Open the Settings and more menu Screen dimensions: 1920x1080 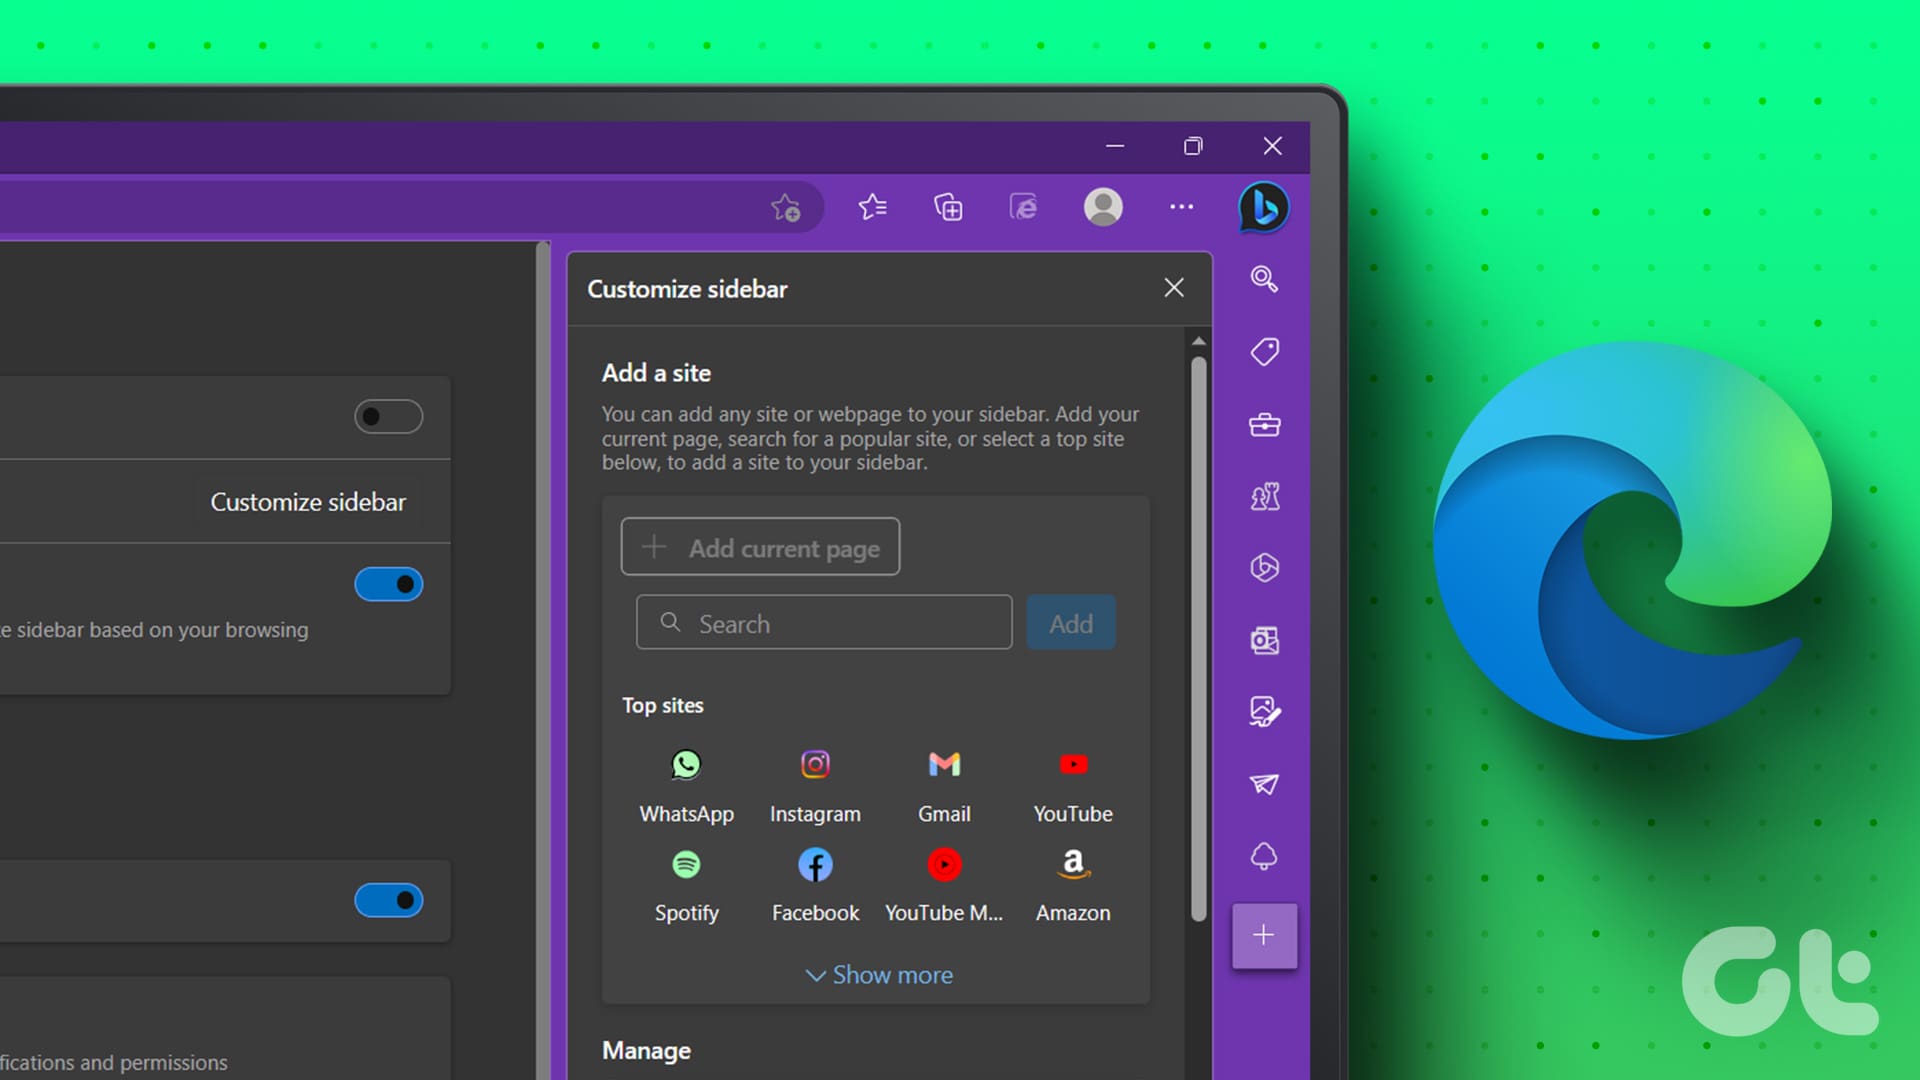coord(1181,207)
